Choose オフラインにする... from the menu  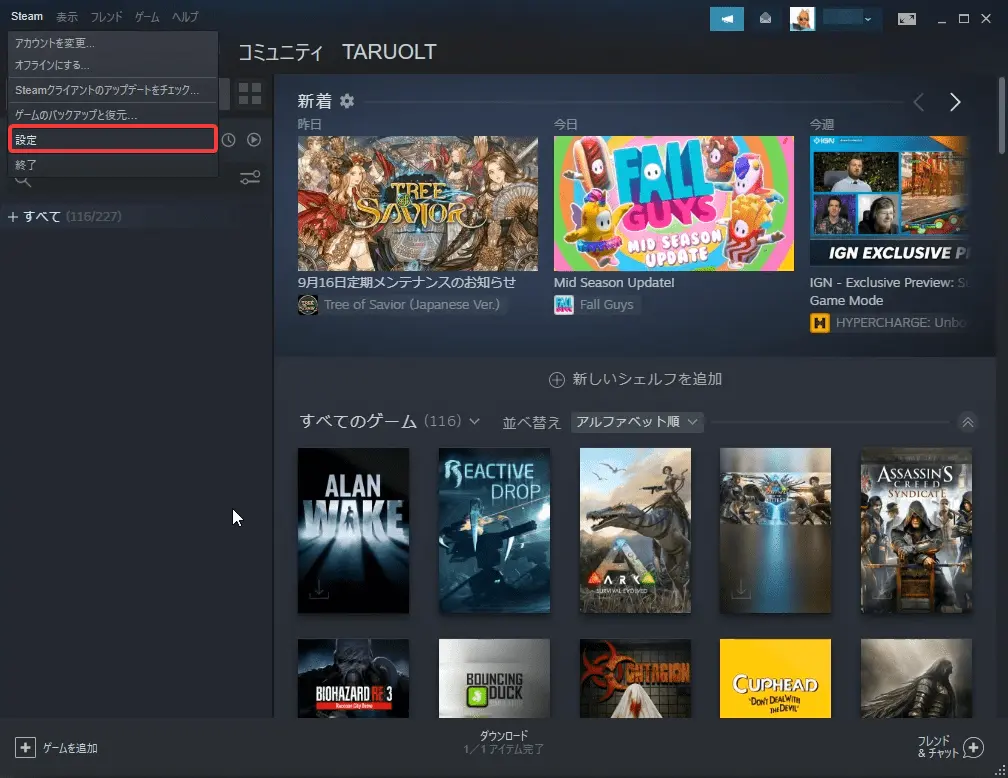coord(112,65)
